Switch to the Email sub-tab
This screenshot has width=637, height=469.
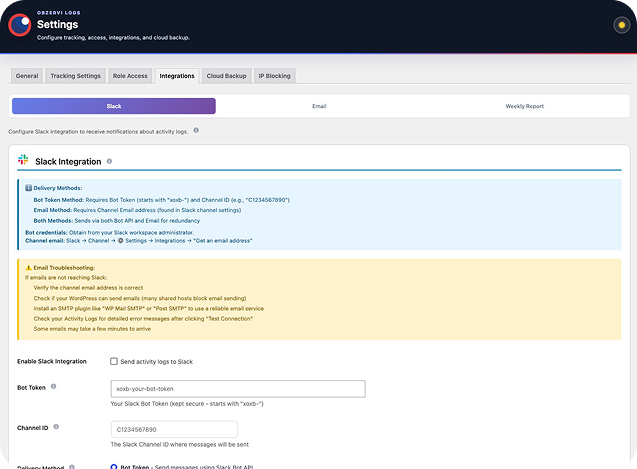319,106
